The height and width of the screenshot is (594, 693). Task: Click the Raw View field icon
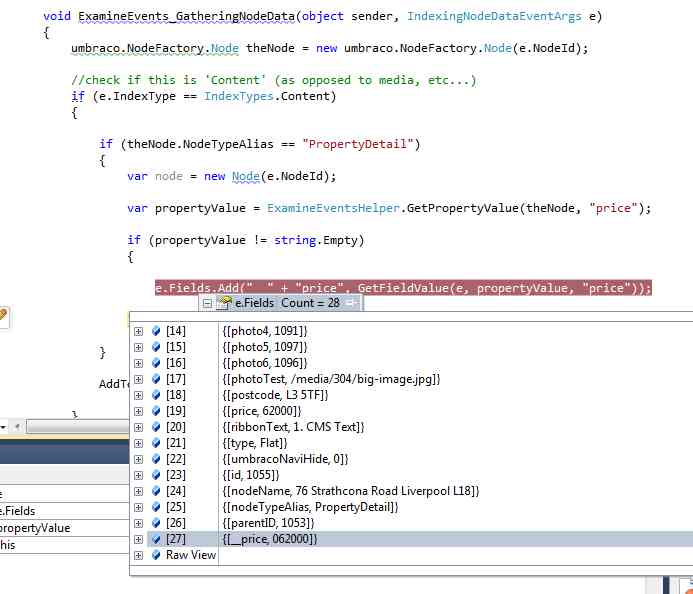click(x=156, y=555)
